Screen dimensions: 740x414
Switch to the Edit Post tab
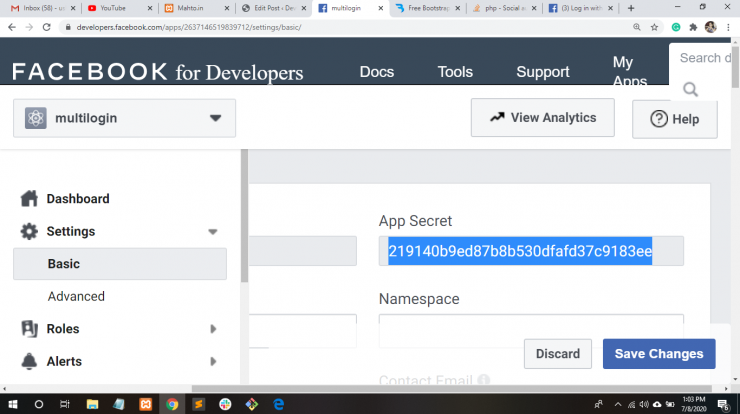pos(274,8)
